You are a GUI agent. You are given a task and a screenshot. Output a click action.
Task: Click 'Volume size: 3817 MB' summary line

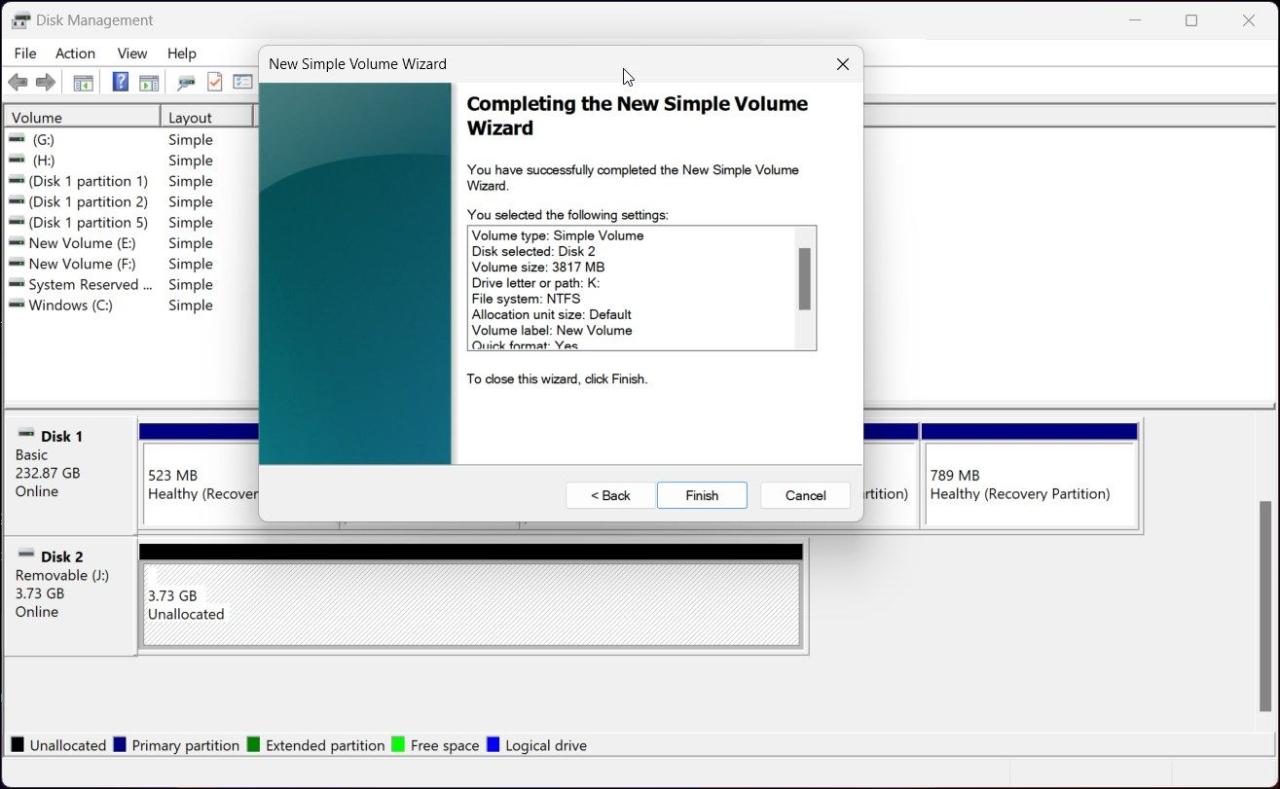coord(538,267)
